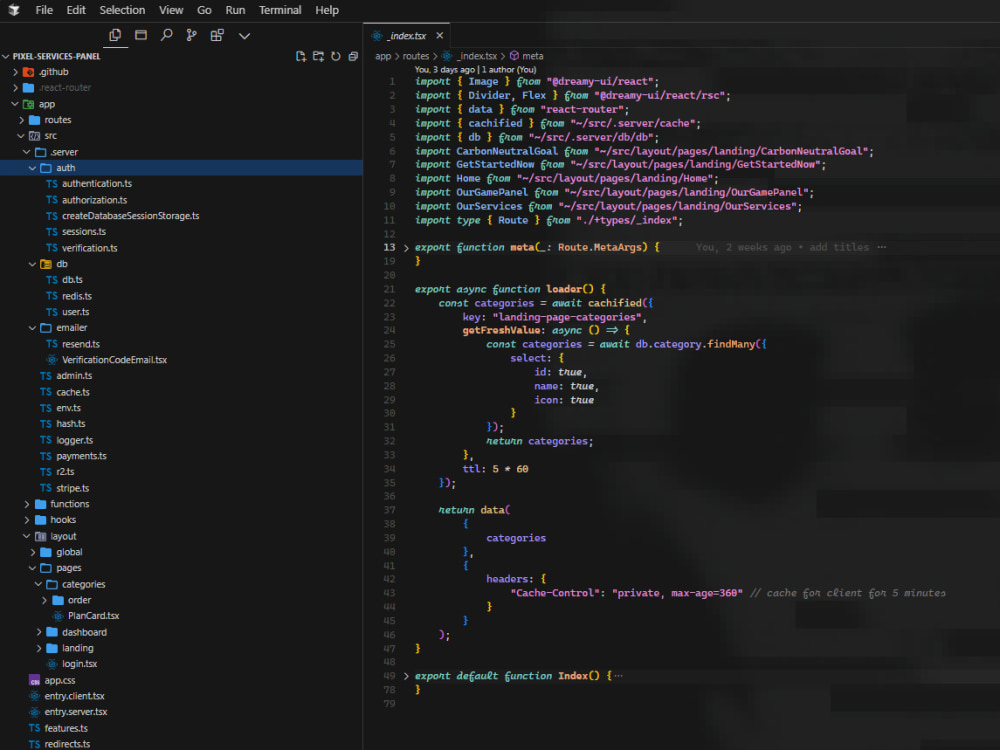Unfold the Index function at line 49
Viewport: 1000px width, 750px height.
tap(406, 676)
